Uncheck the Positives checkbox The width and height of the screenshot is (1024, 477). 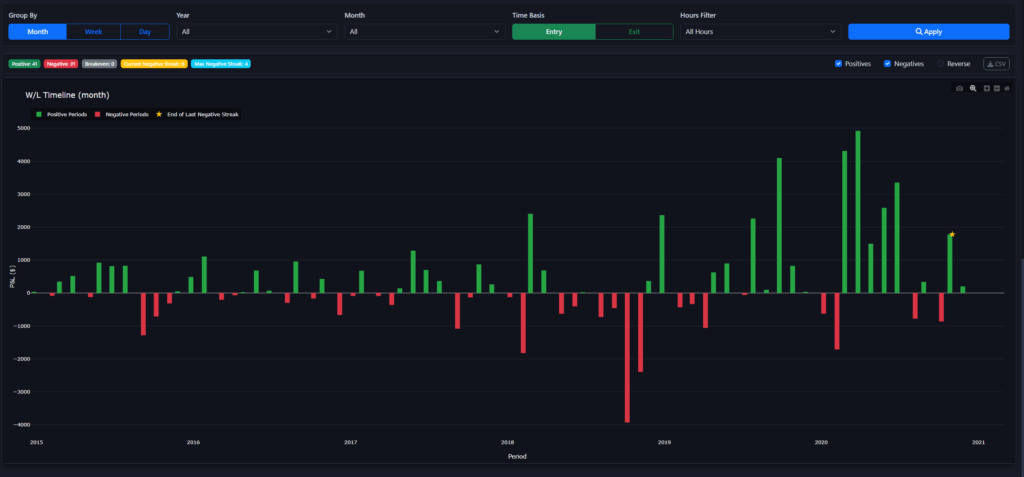click(838, 64)
